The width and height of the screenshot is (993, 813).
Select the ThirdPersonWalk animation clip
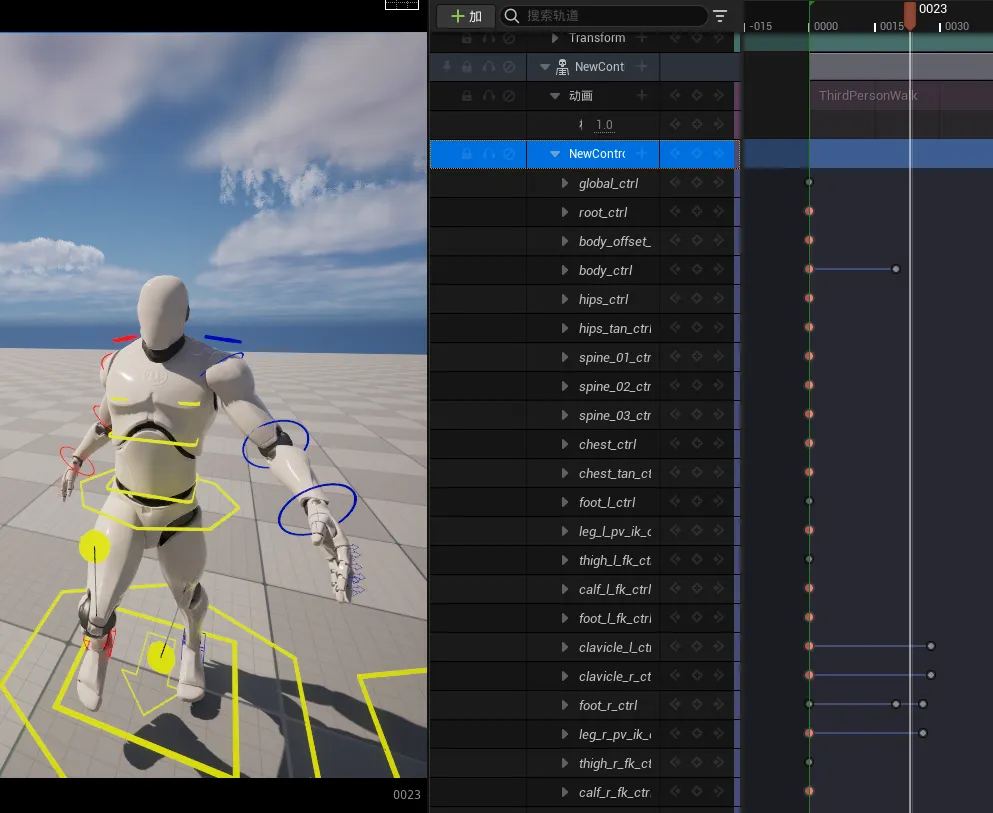868,96
